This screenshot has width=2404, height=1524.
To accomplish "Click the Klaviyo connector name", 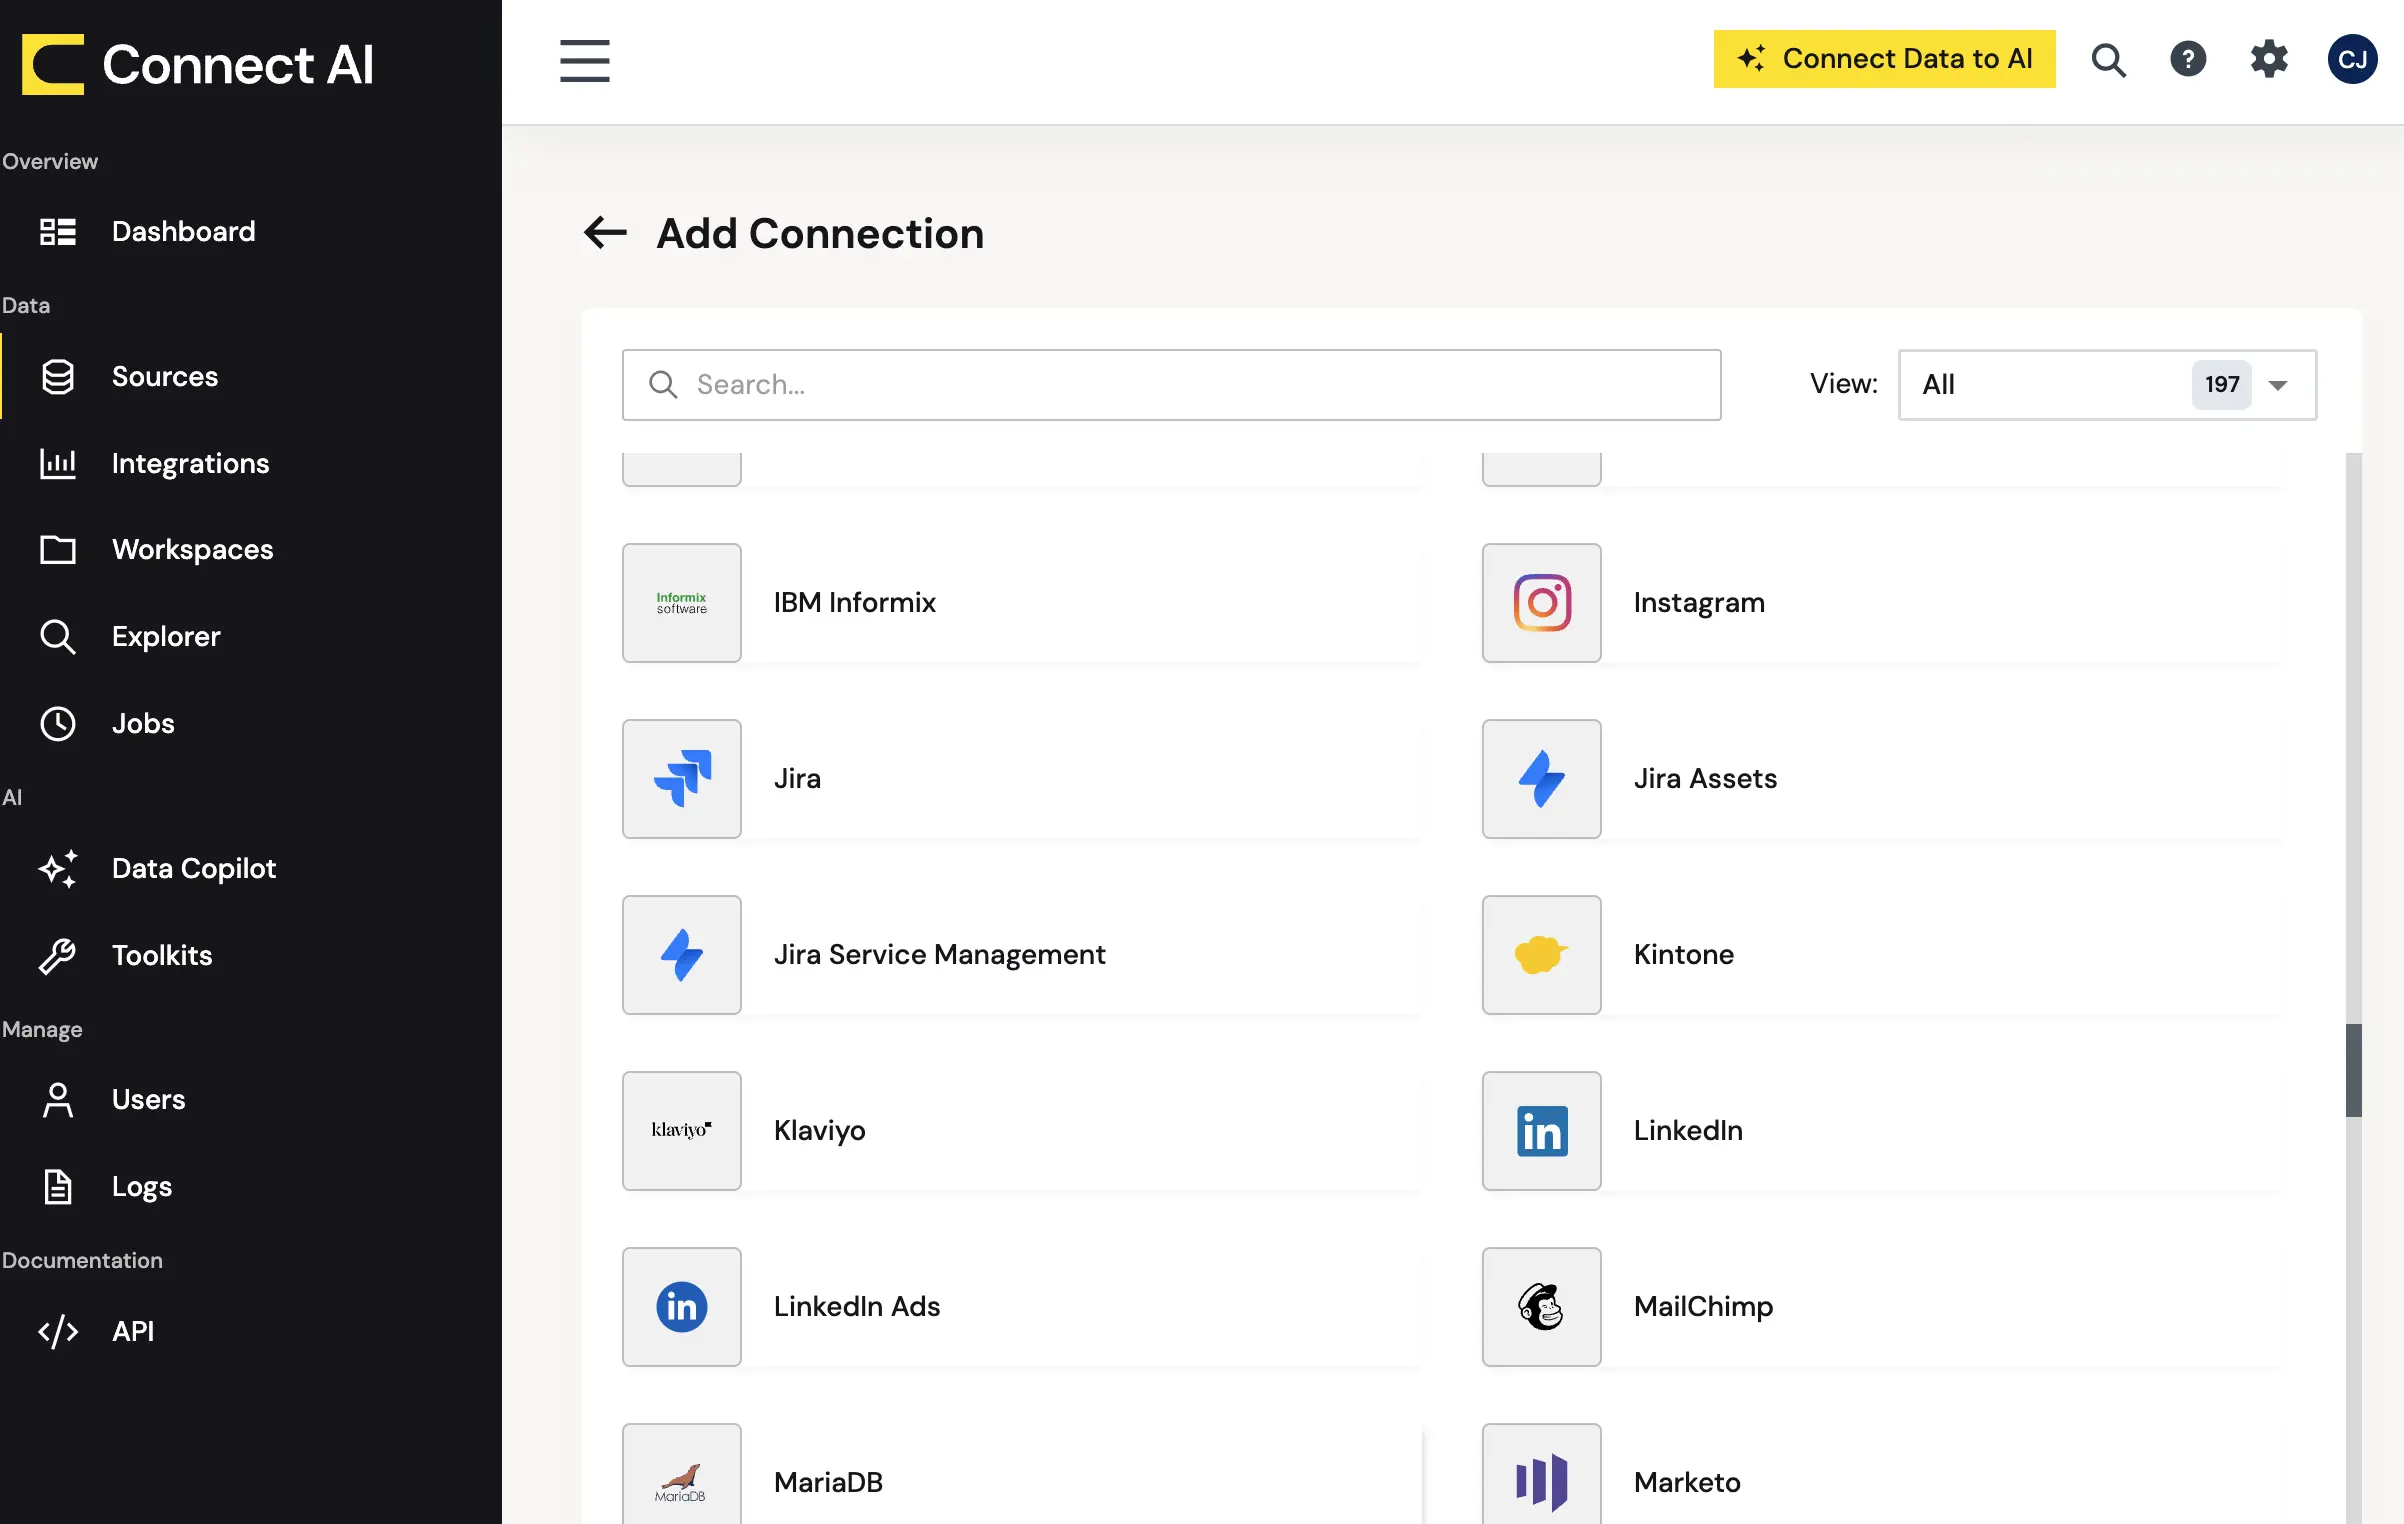I will tap(819, 1131).
